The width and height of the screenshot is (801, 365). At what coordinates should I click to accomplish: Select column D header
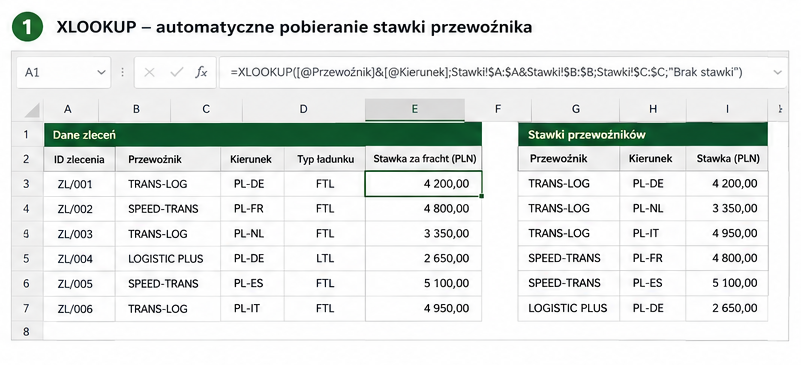pyautogui.click(x=303, y=109)
